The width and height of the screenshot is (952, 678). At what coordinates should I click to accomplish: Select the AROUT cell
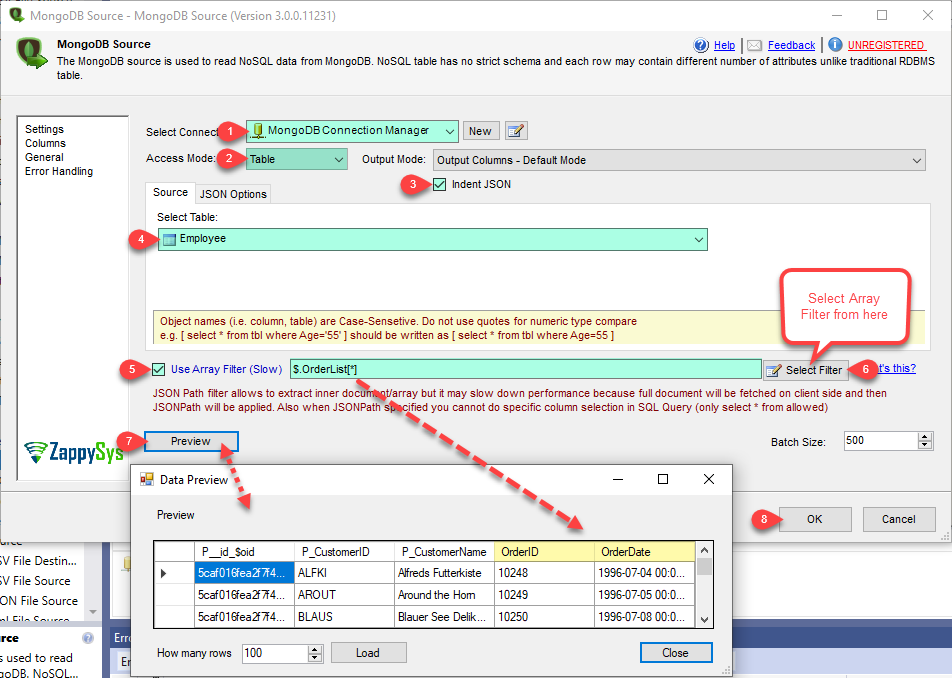tap(344, 595)
